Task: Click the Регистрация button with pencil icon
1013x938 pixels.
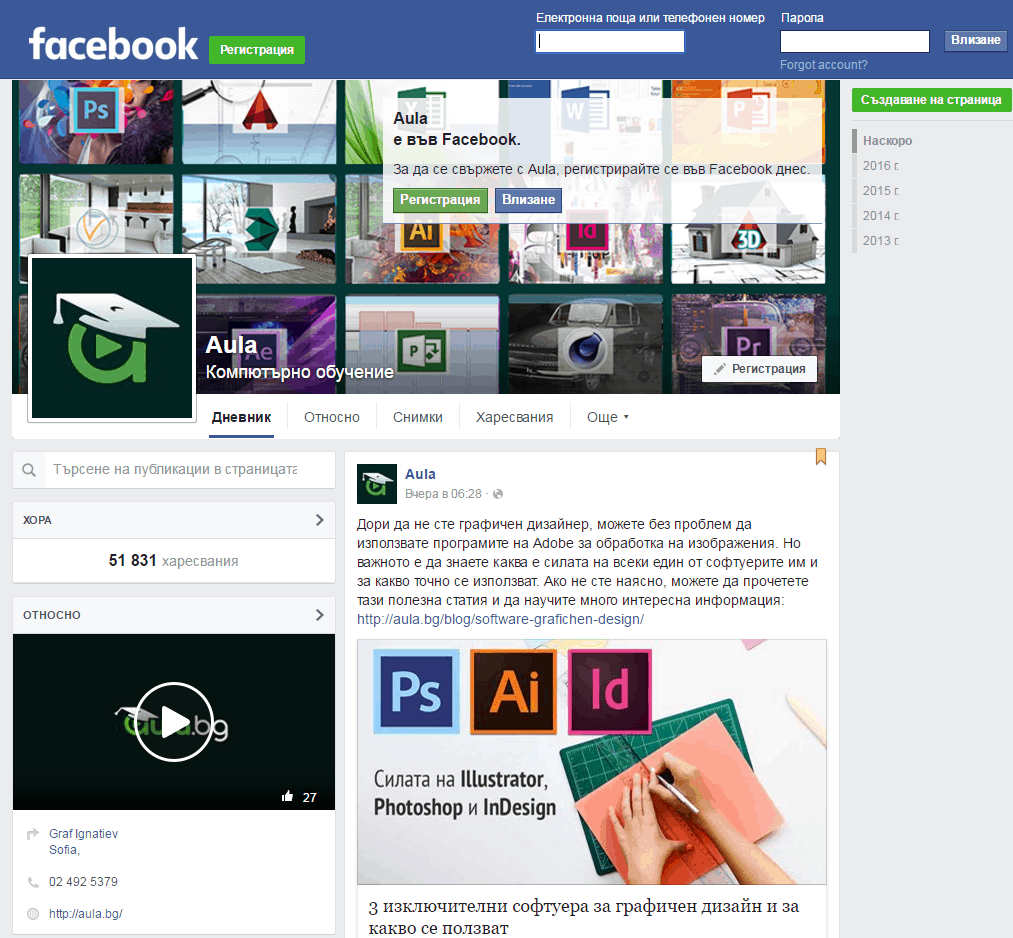Action: coord(759,369)
